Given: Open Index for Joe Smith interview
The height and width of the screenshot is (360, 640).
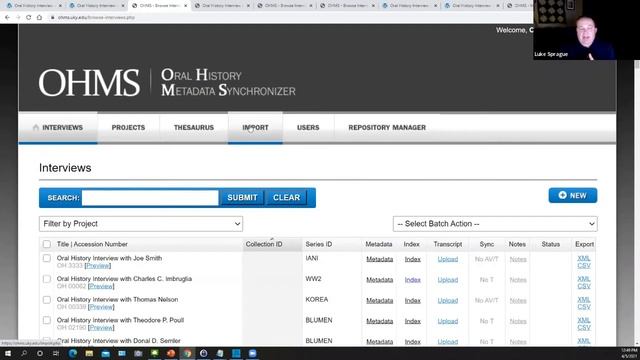Looking at the screenshot, I should point(413,259).
